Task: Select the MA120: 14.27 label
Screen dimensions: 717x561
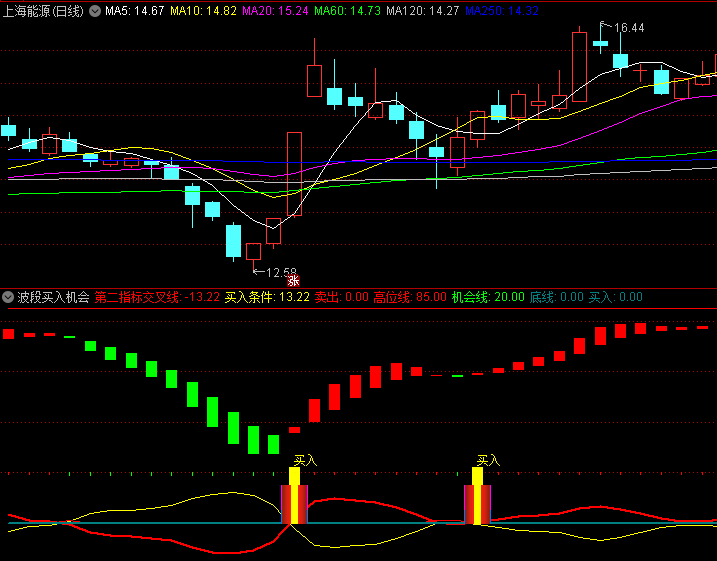Action: click(x=423, y=11)
